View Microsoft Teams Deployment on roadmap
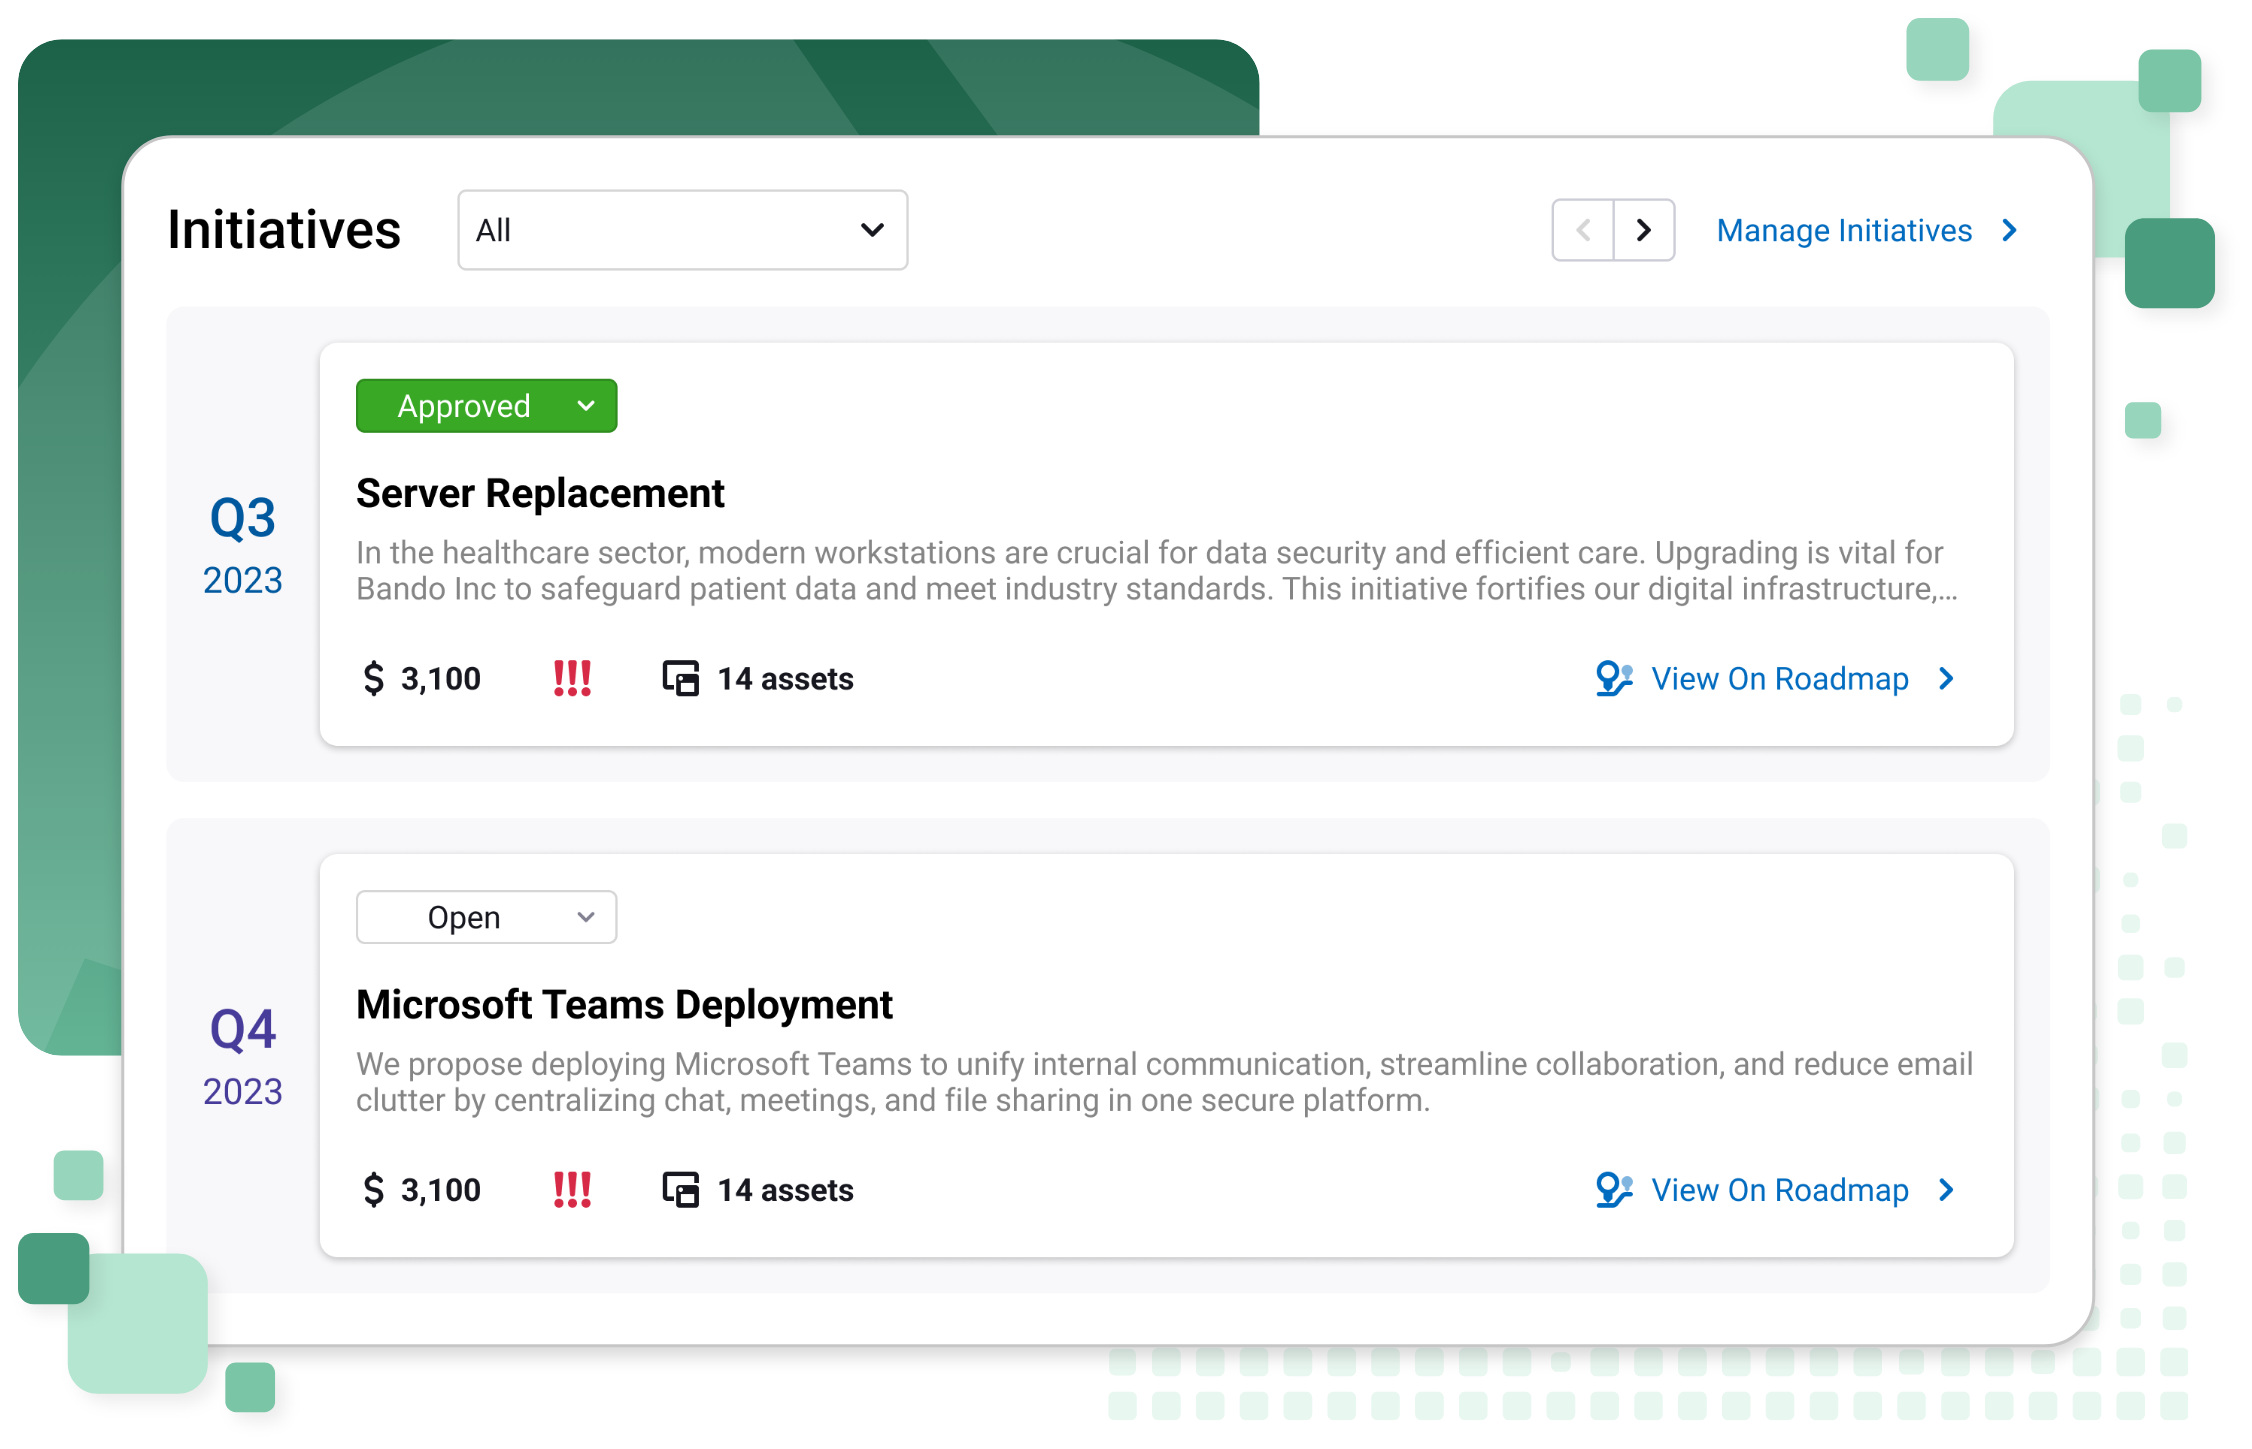Image resolution: width=2252 pixels, height=1449 pixels. click(x=1779, y=1189)
